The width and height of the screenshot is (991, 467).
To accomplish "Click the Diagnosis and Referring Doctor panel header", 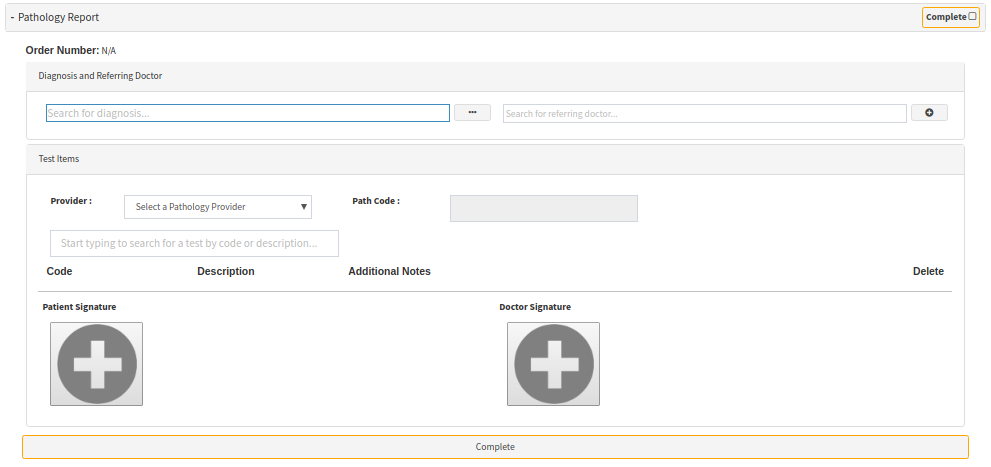I will click(100, 76).
